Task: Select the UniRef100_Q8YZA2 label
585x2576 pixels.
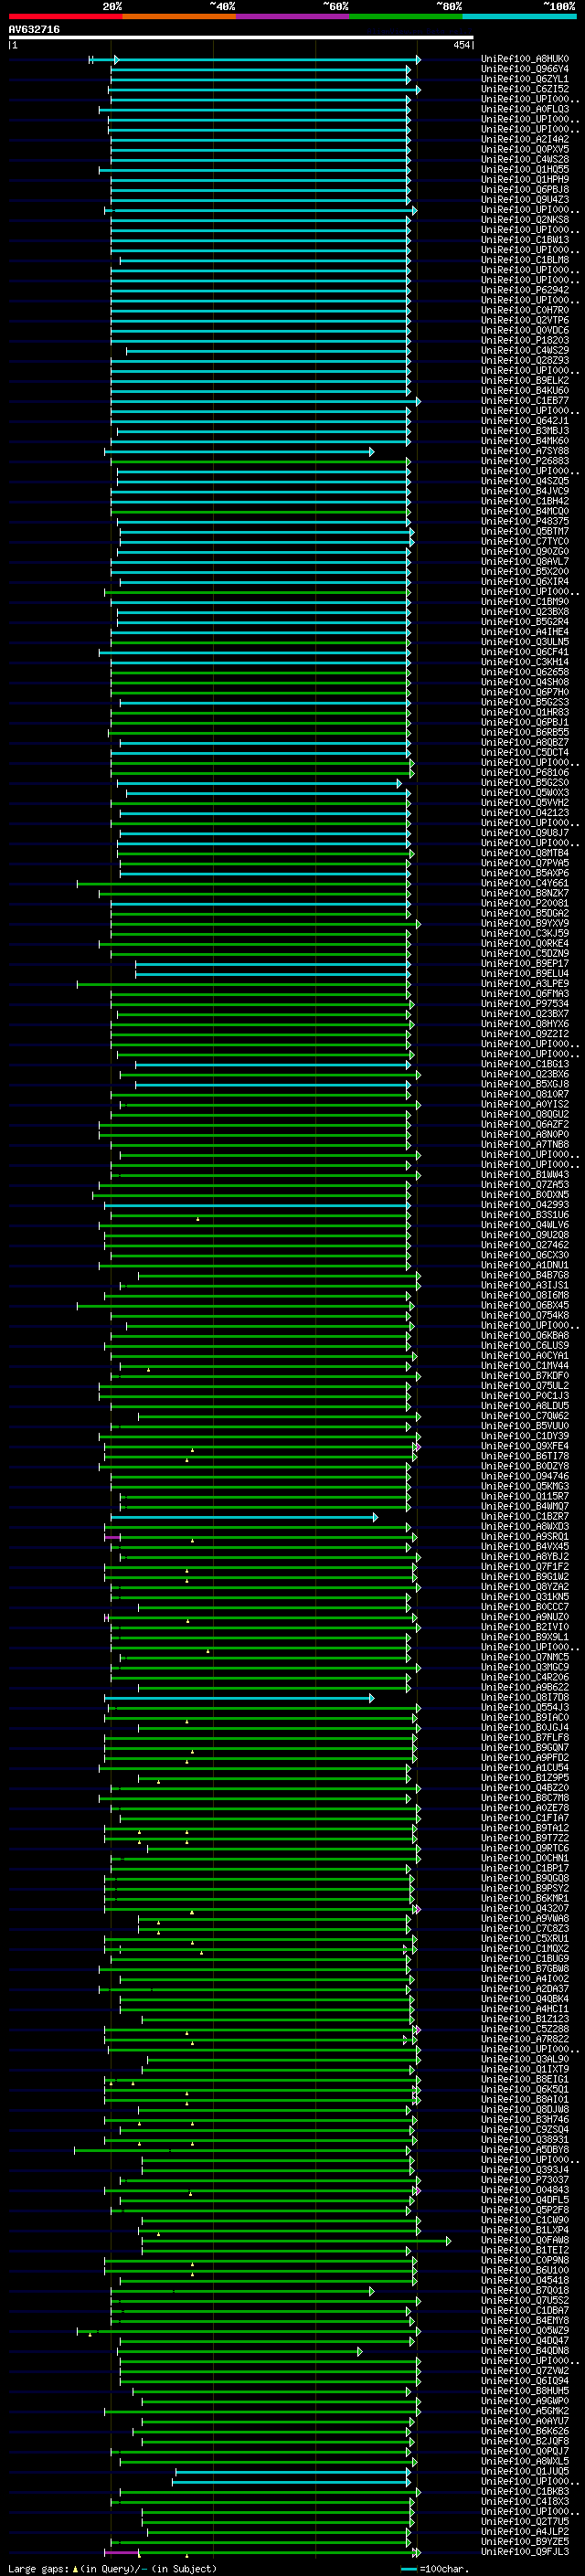Action: [525, 1588]
